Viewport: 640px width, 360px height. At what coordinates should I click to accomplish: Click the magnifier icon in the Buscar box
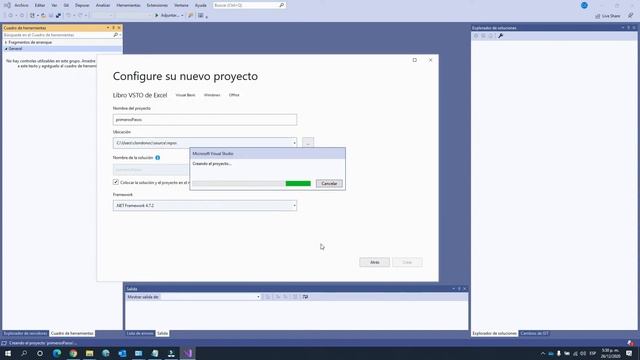point(282,5)
